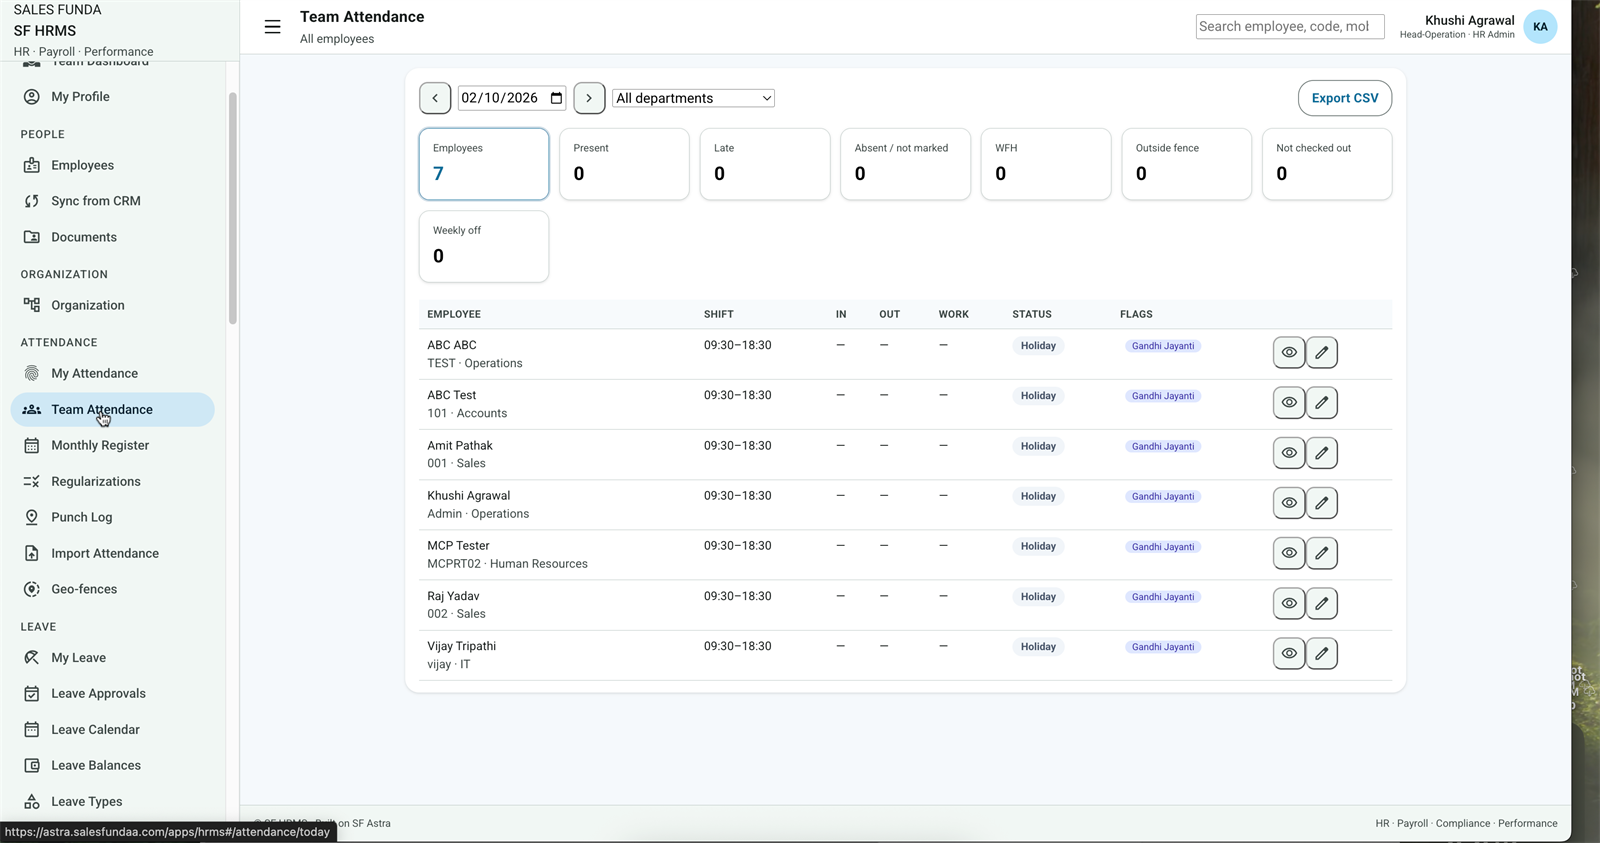Edit attendance for MCP Tester
The image size is (1600, 843).
point(1321,553)
